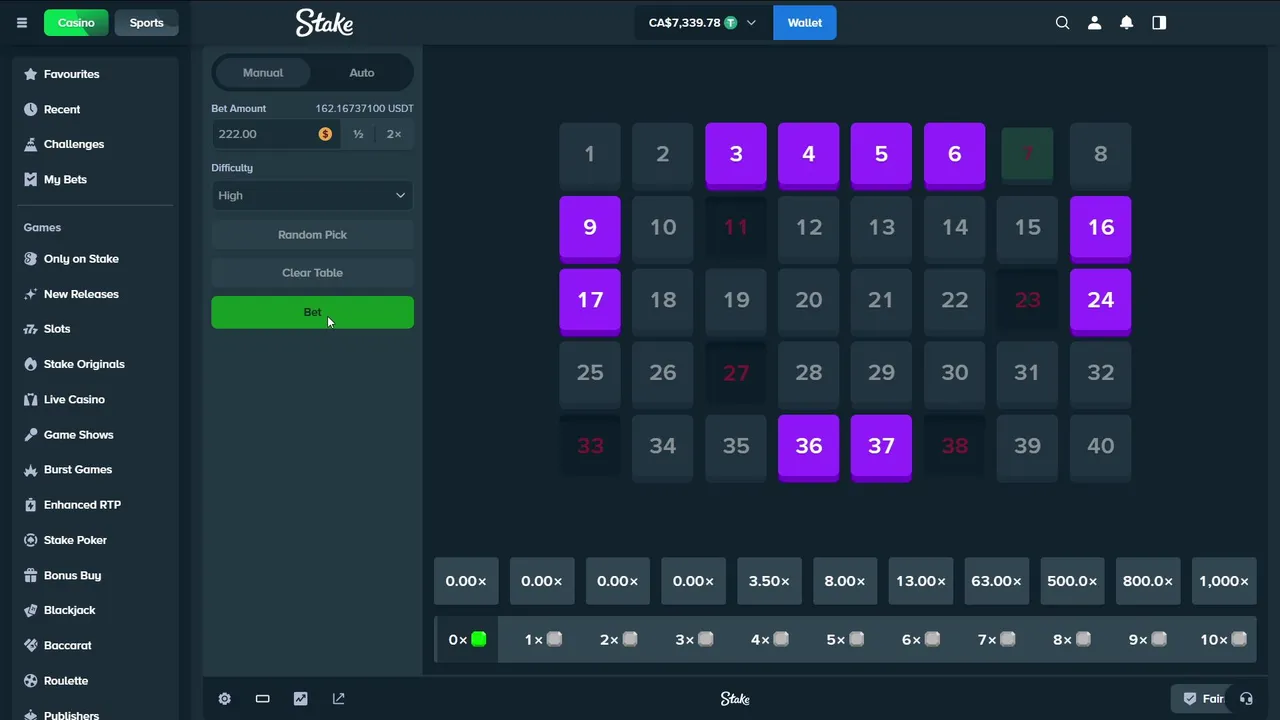This screenshot has width=1280, height=720.
Task: Halve the bet with ½ button
Action: coord(358,134)
